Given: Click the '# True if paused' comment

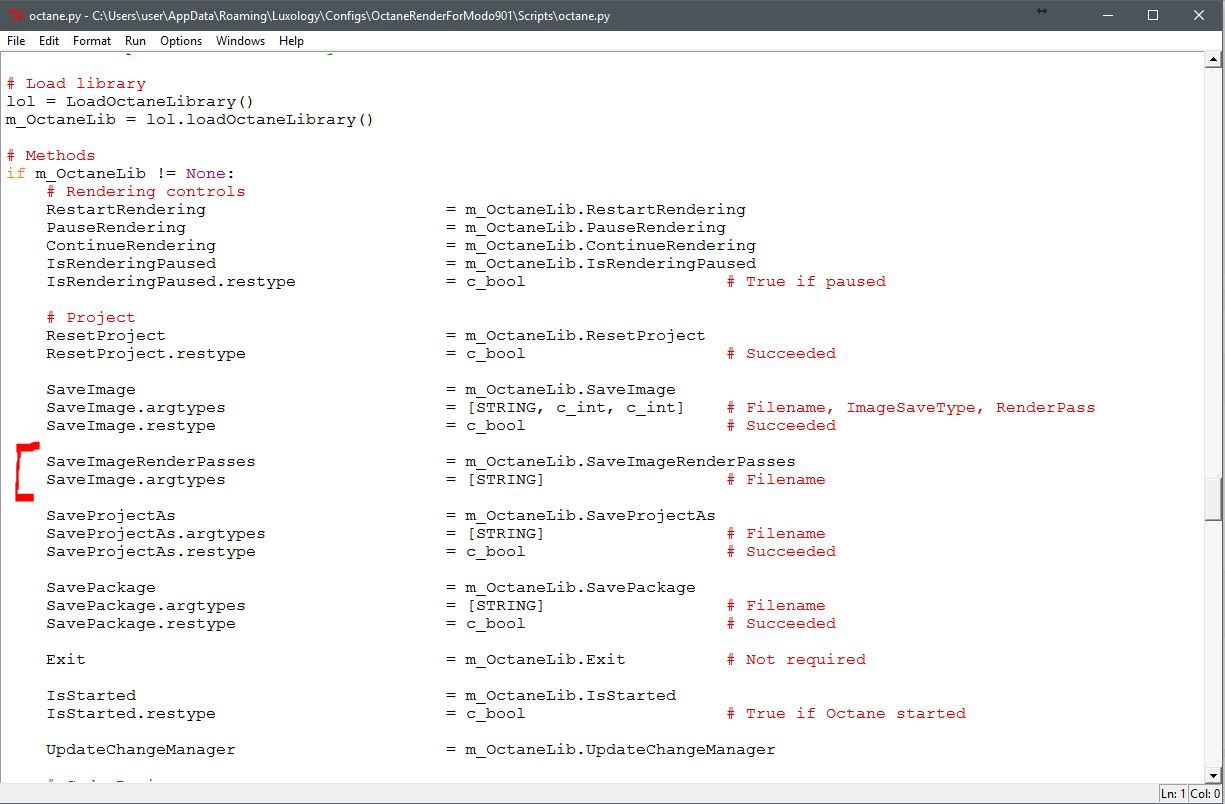Looking at the screenshot, I should click(806, 282).
